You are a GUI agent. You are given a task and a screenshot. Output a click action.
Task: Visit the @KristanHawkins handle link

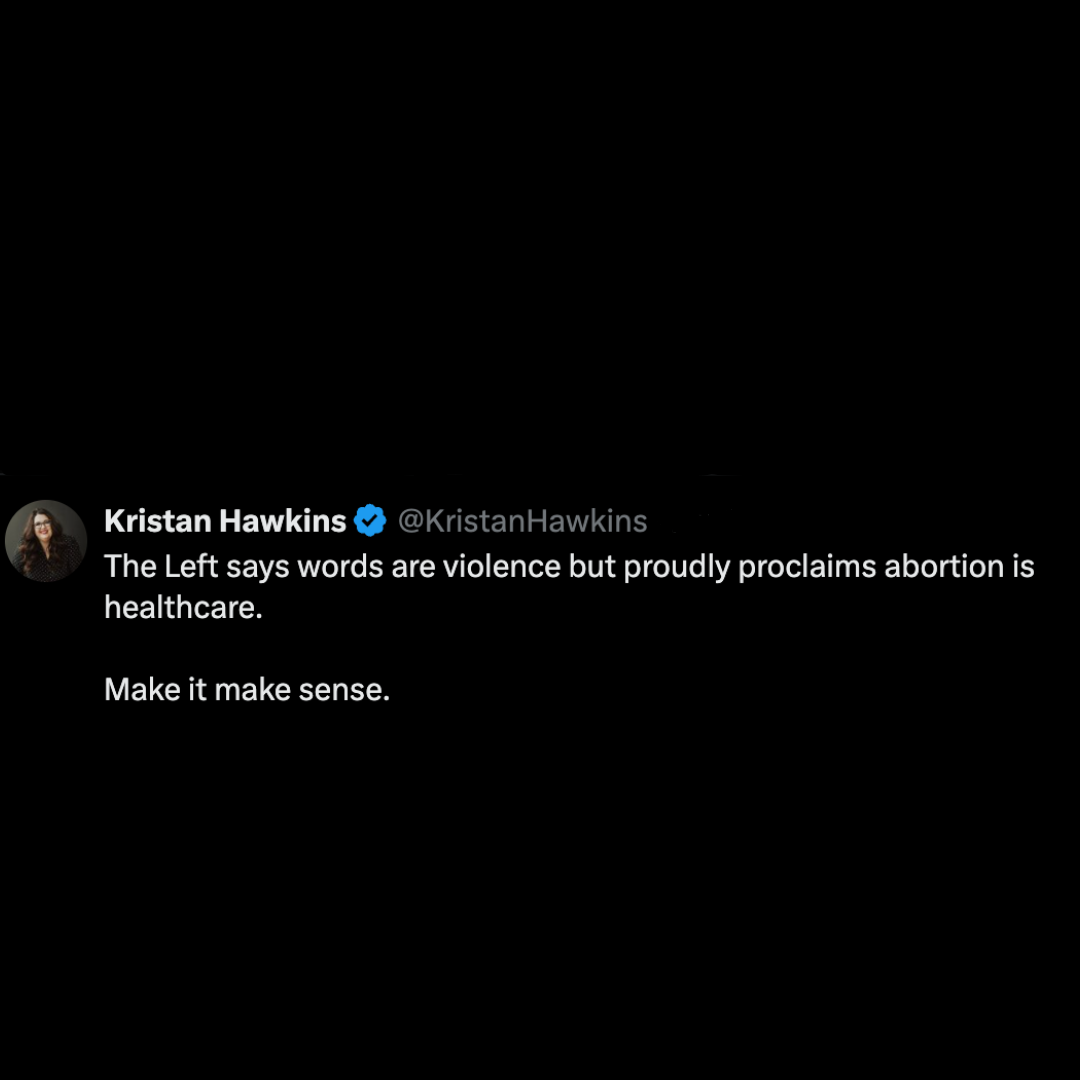point(523,521)
